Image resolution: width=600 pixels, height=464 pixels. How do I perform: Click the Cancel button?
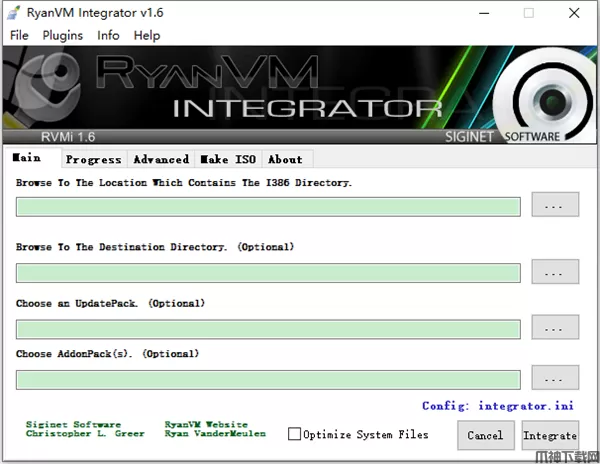pos(486,435)
